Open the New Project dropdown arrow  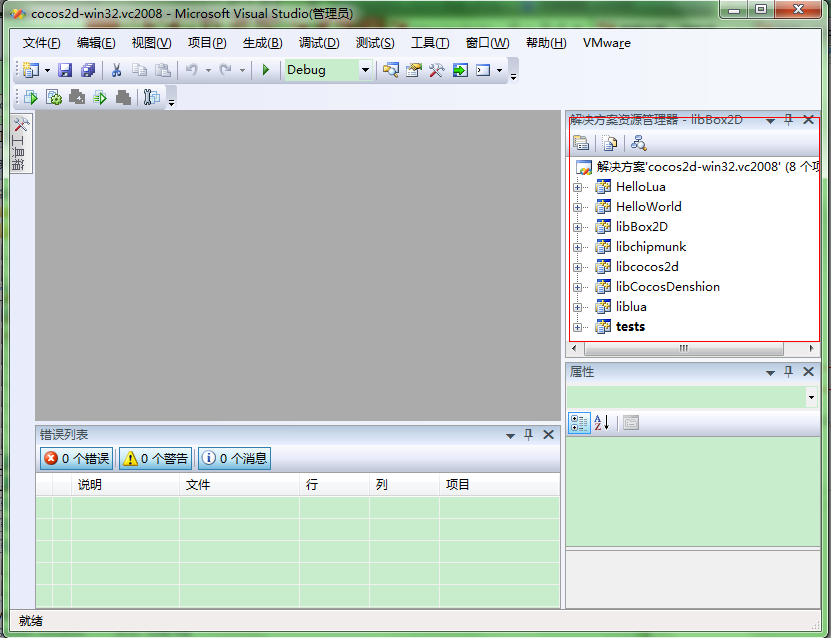47,70
